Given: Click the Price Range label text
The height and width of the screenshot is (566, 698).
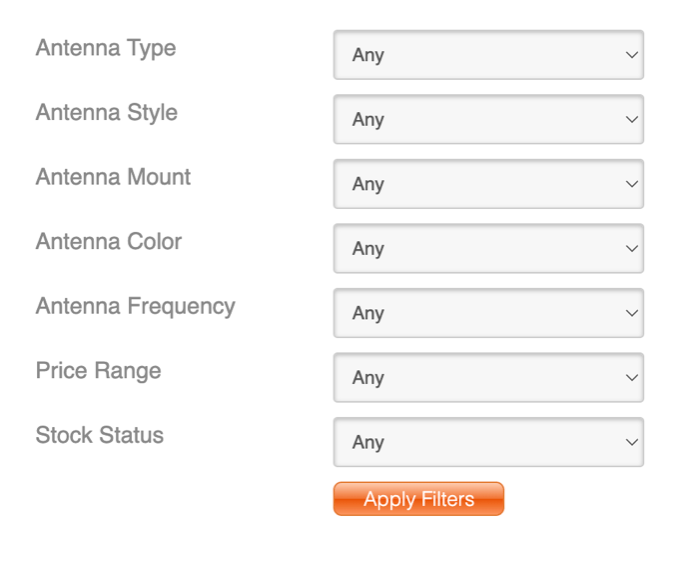Looking at the screenshot, I should [98, 371].
